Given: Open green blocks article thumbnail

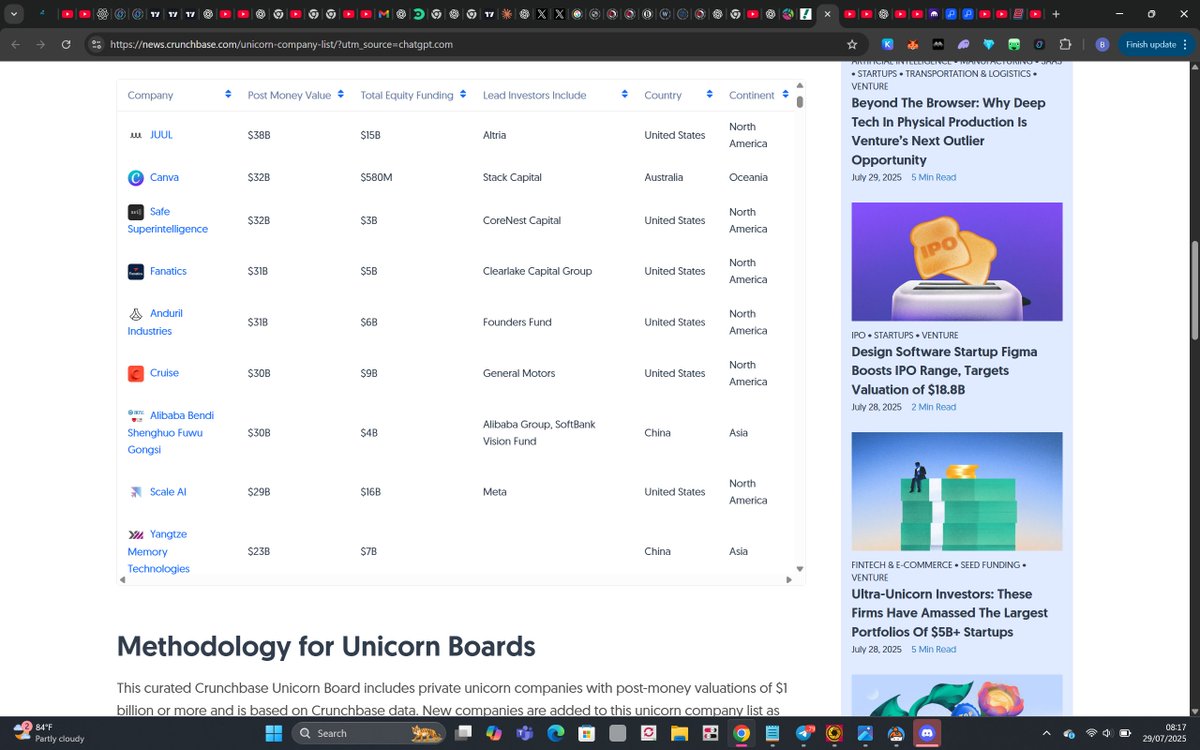Looking at the screenshot, I should click(957, 491).
